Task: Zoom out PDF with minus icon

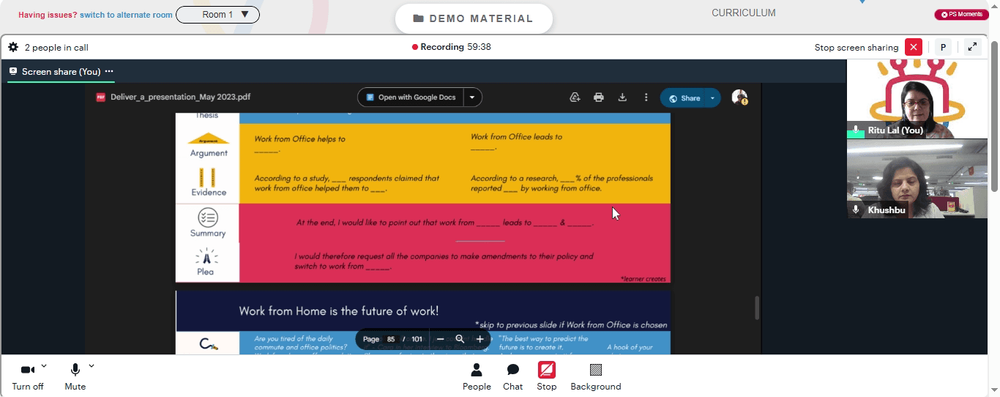Action: 440,339
